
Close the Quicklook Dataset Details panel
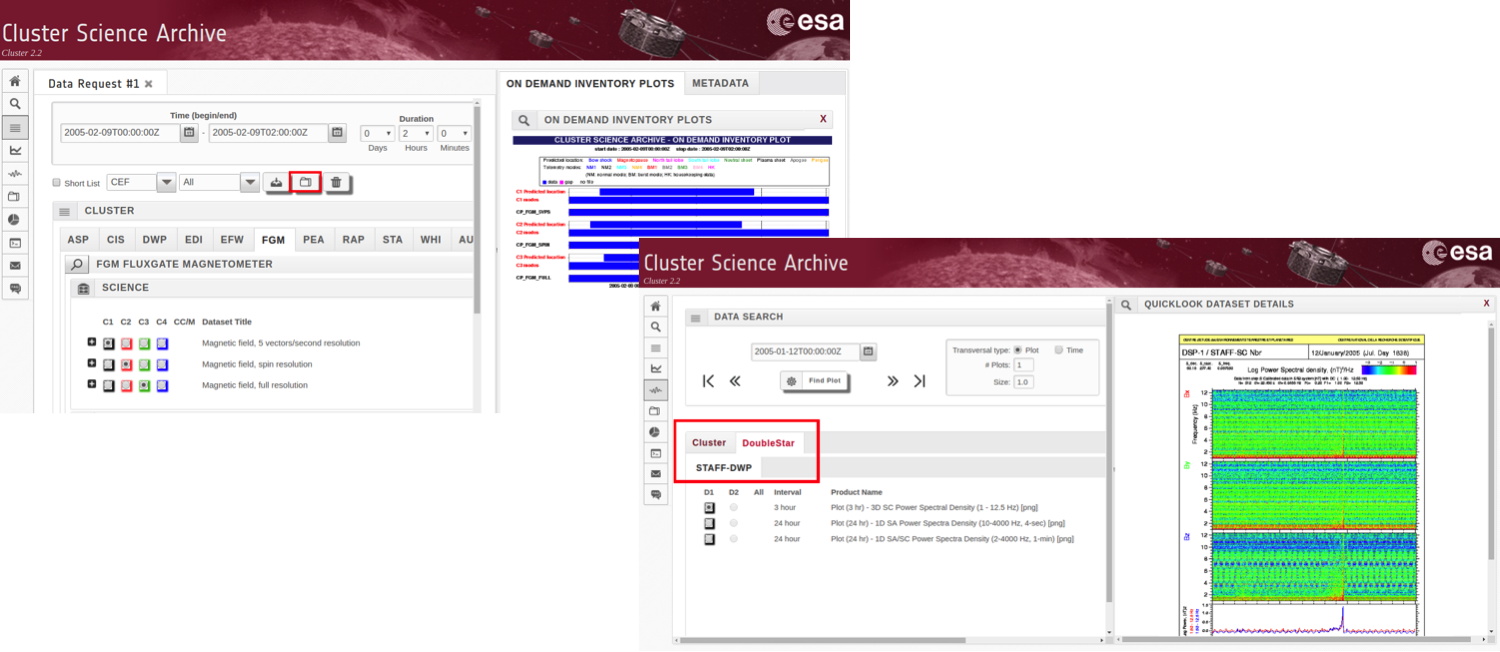[1486, 303]
